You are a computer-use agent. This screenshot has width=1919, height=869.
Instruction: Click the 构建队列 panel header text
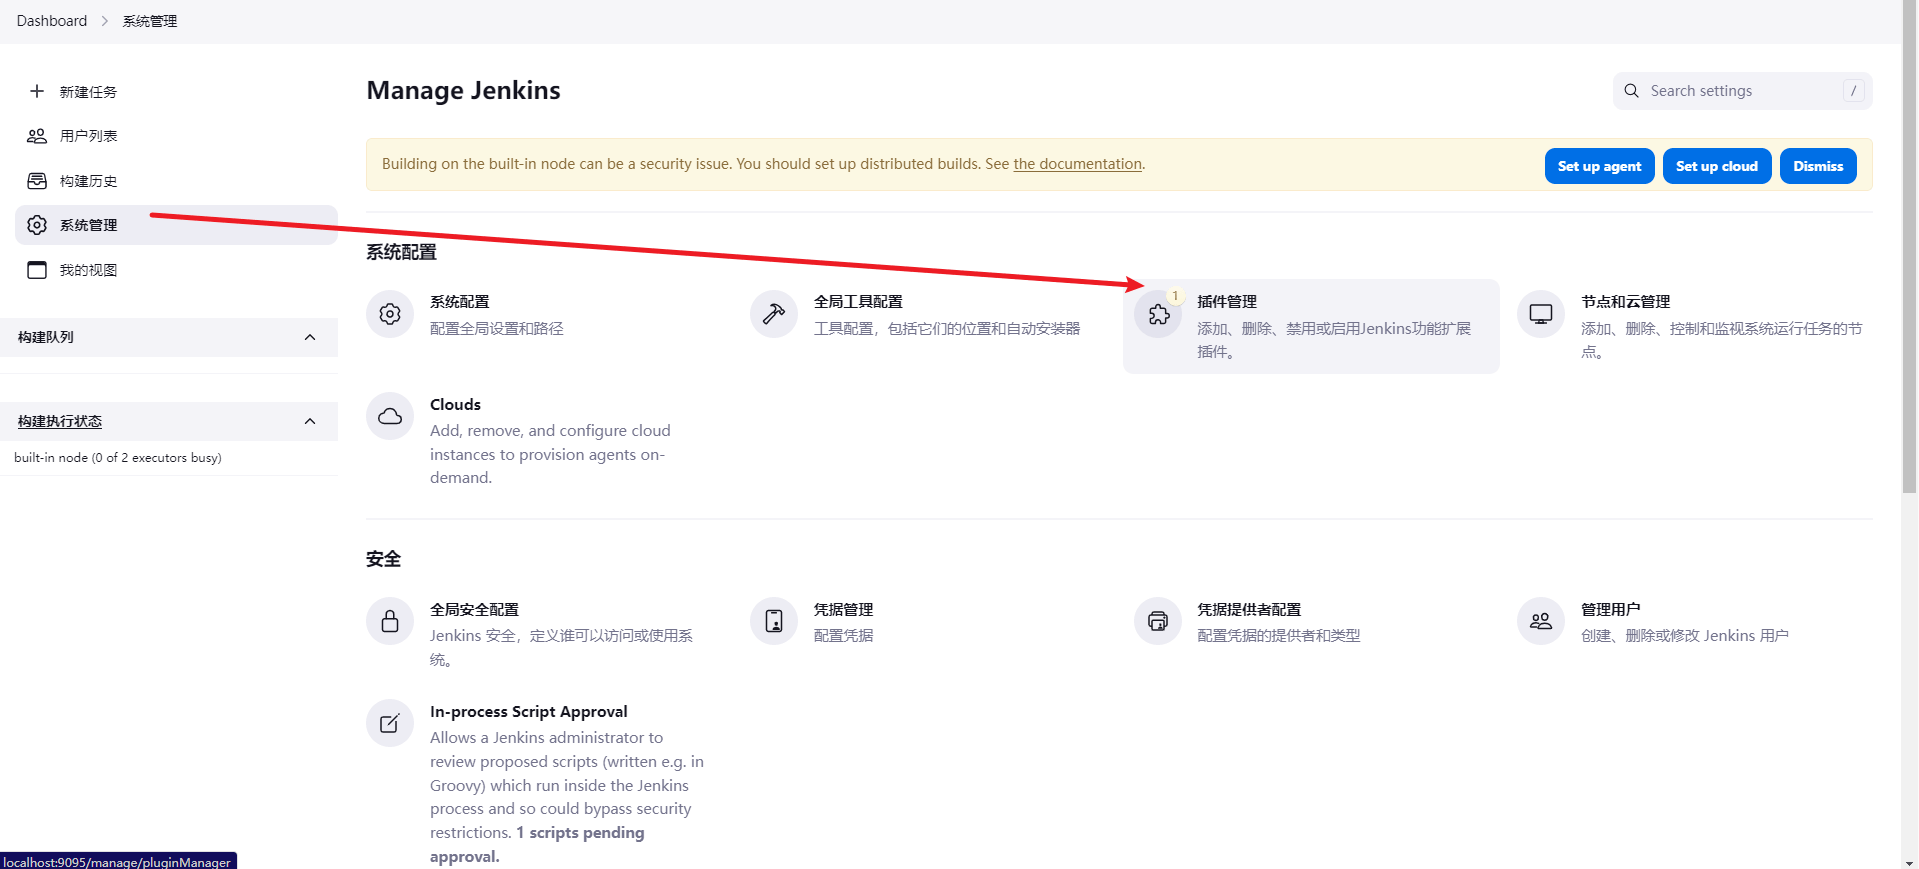pyautogui.click(x=46, y=337)
